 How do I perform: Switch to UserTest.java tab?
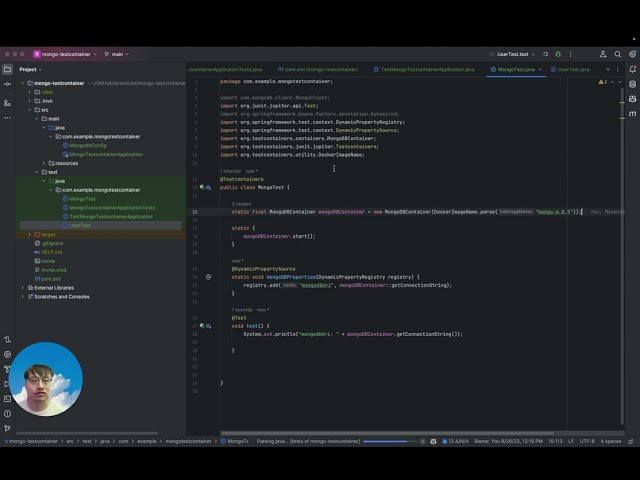pos(570,69)
